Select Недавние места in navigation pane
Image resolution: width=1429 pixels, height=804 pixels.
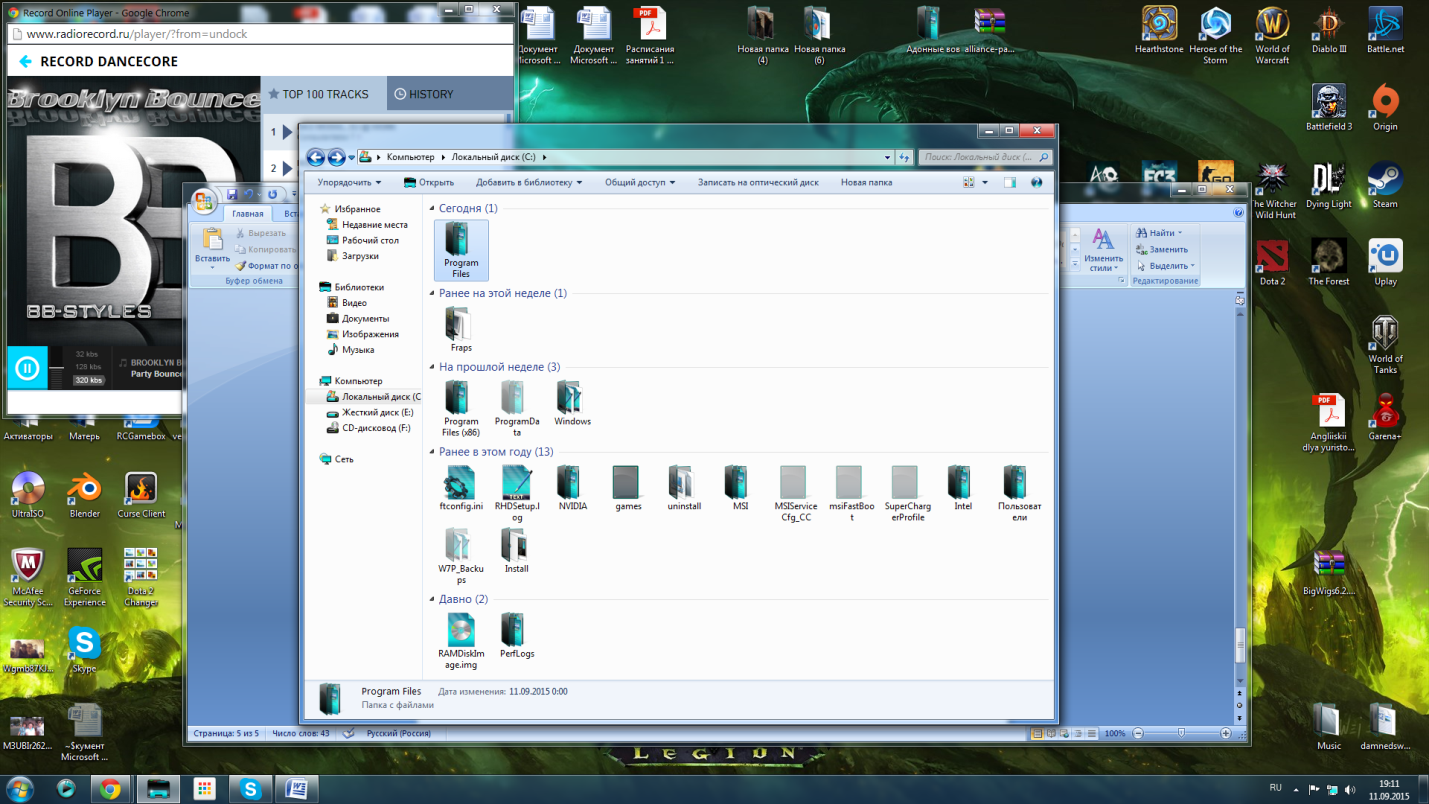point(367,225)
